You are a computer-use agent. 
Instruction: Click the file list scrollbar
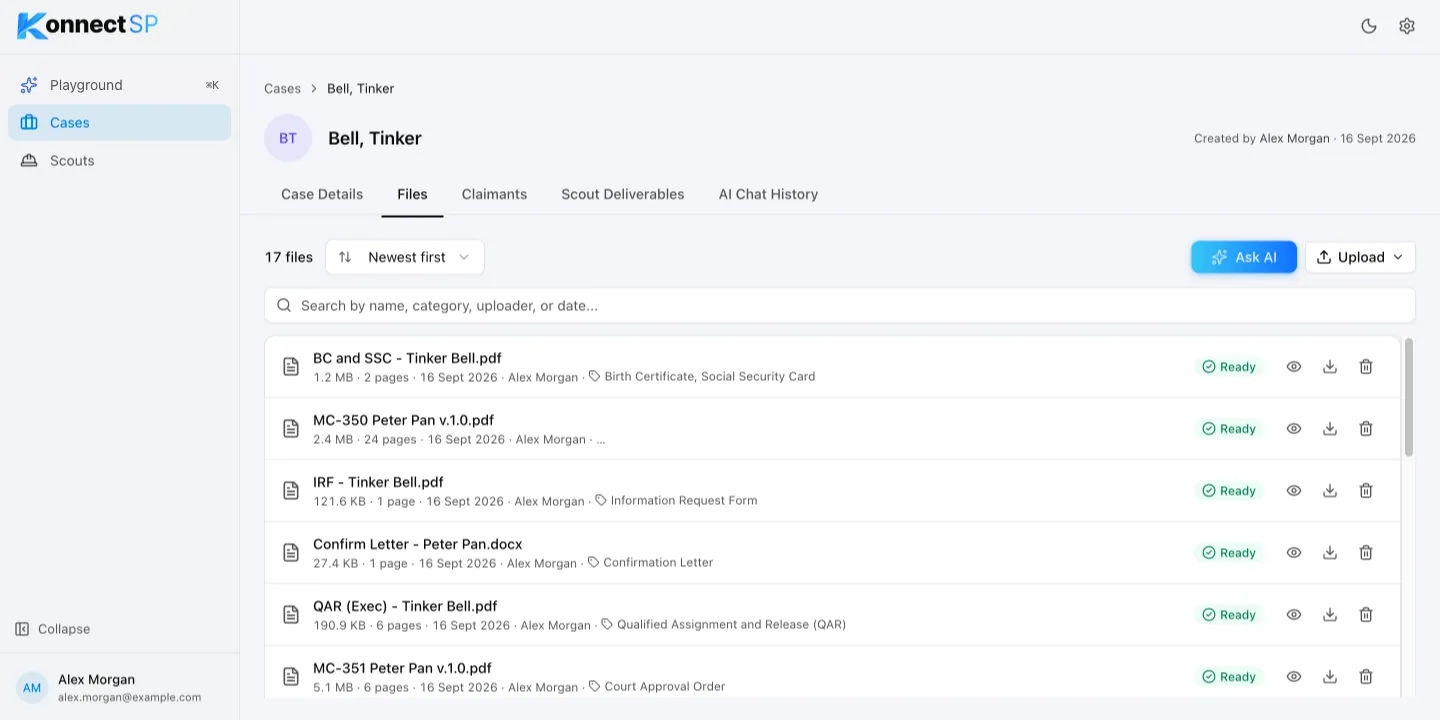point(1409,398)
